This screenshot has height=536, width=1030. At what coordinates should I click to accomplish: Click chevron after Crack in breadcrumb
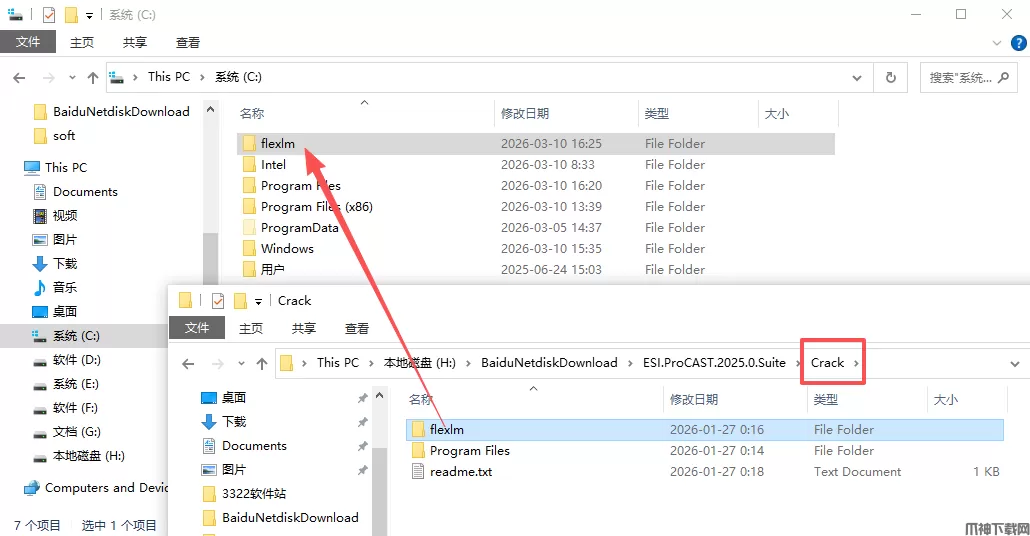(x=855, y=363)
